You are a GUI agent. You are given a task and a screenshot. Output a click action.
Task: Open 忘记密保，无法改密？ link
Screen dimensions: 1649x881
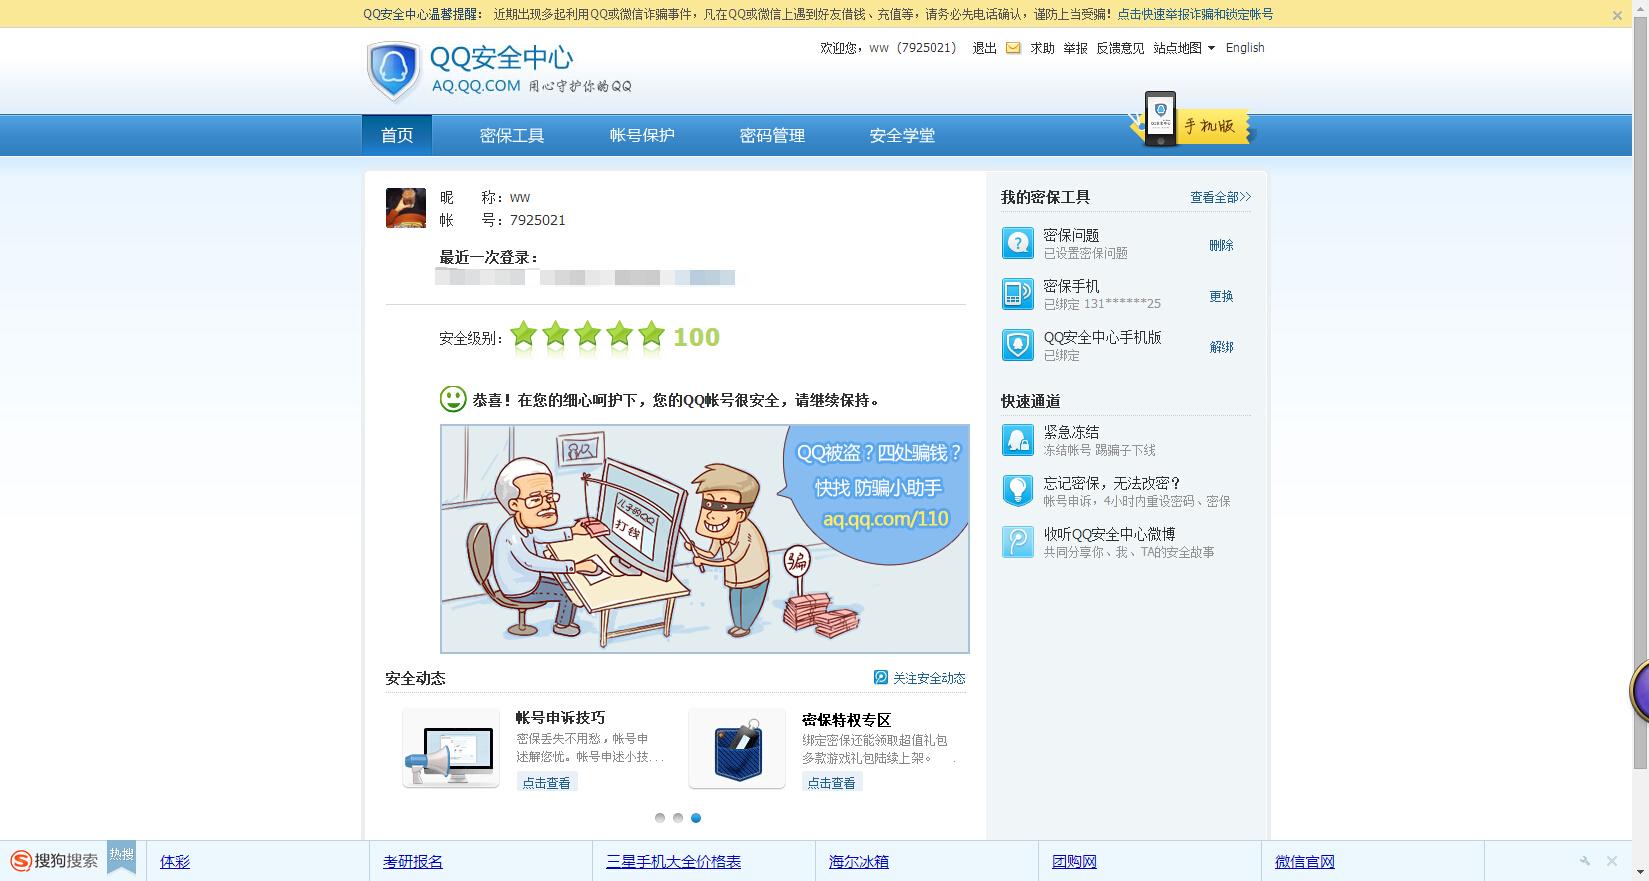coord(1112,483)
